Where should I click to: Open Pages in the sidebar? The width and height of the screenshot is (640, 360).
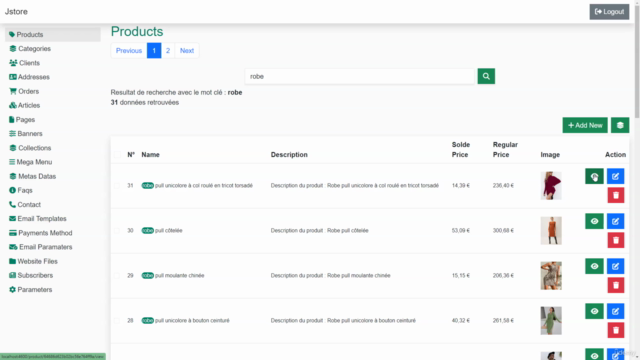click(53, 120)
